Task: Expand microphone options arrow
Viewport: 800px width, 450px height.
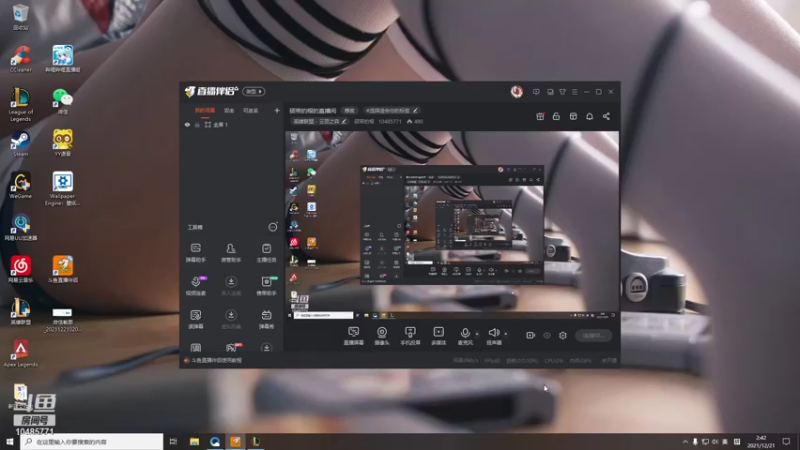Action: [x=477, y=334]
